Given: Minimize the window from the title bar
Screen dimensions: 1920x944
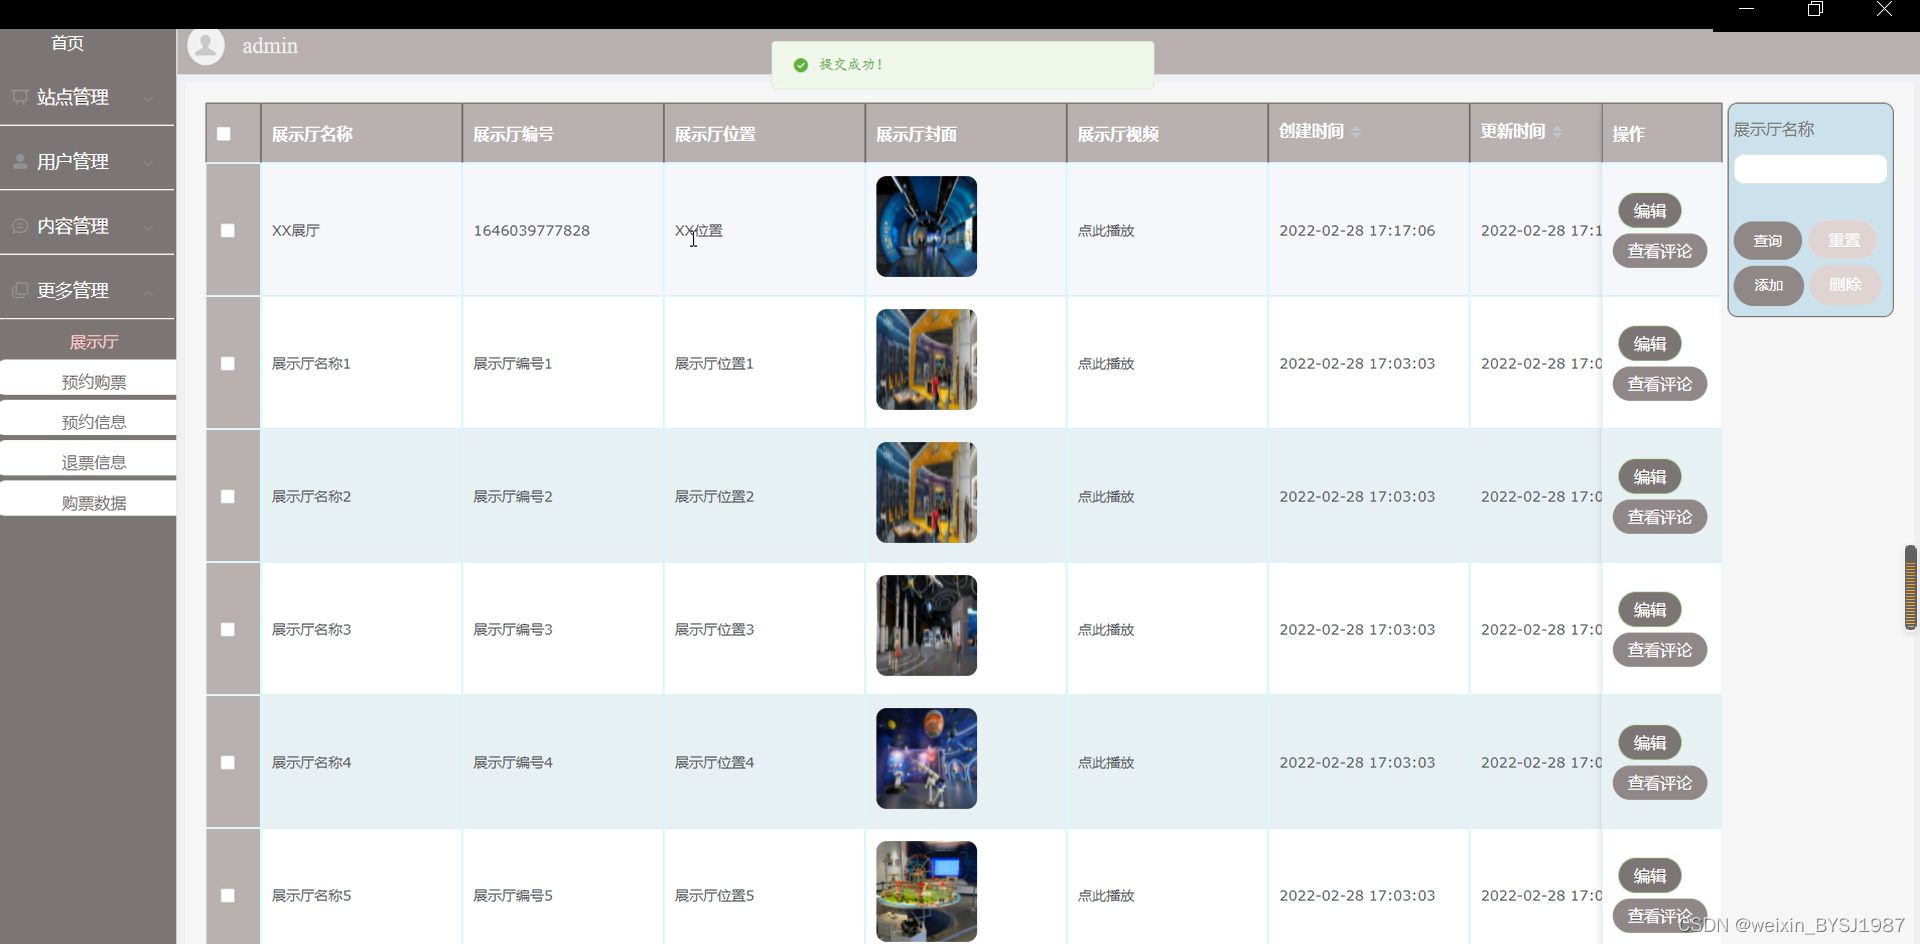Looking at the screenshot, I should [1746, 9].
